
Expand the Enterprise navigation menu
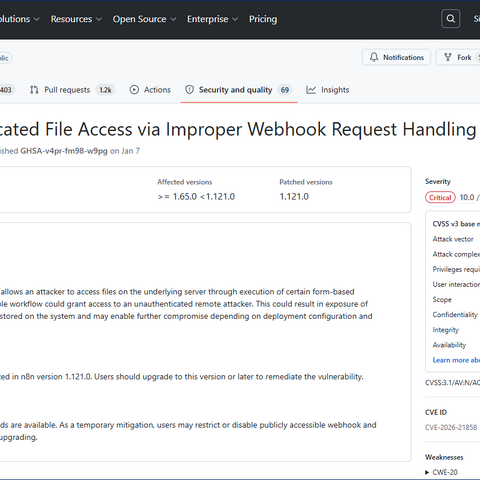click(212, 19)
